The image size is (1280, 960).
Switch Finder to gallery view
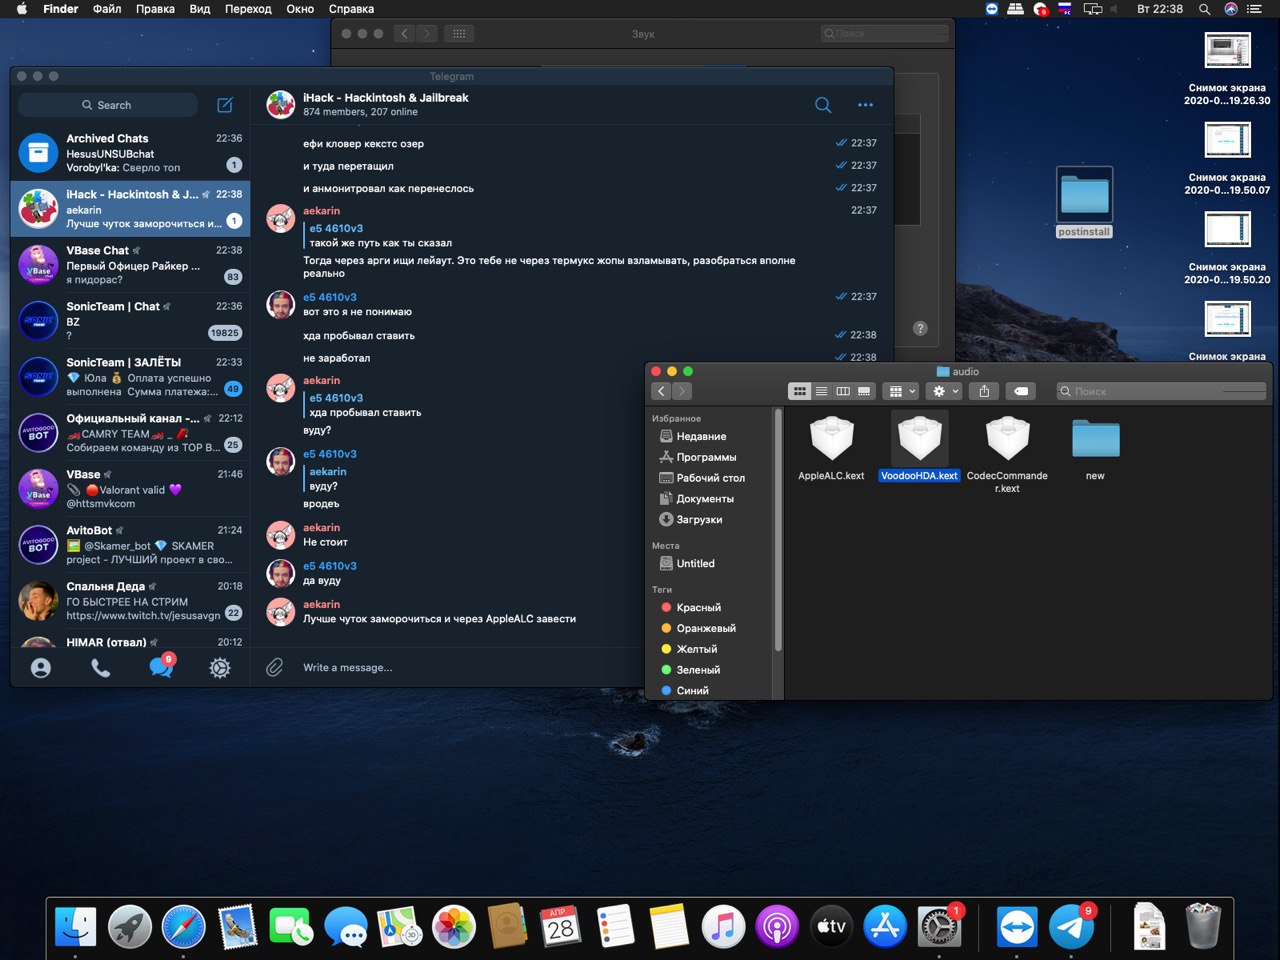(x=865, y=391)
